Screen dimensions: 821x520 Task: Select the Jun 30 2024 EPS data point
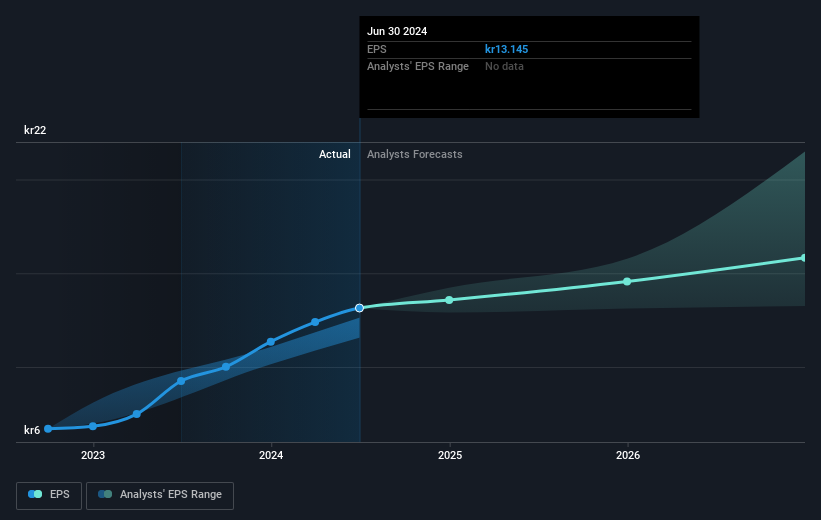(359, 308)
